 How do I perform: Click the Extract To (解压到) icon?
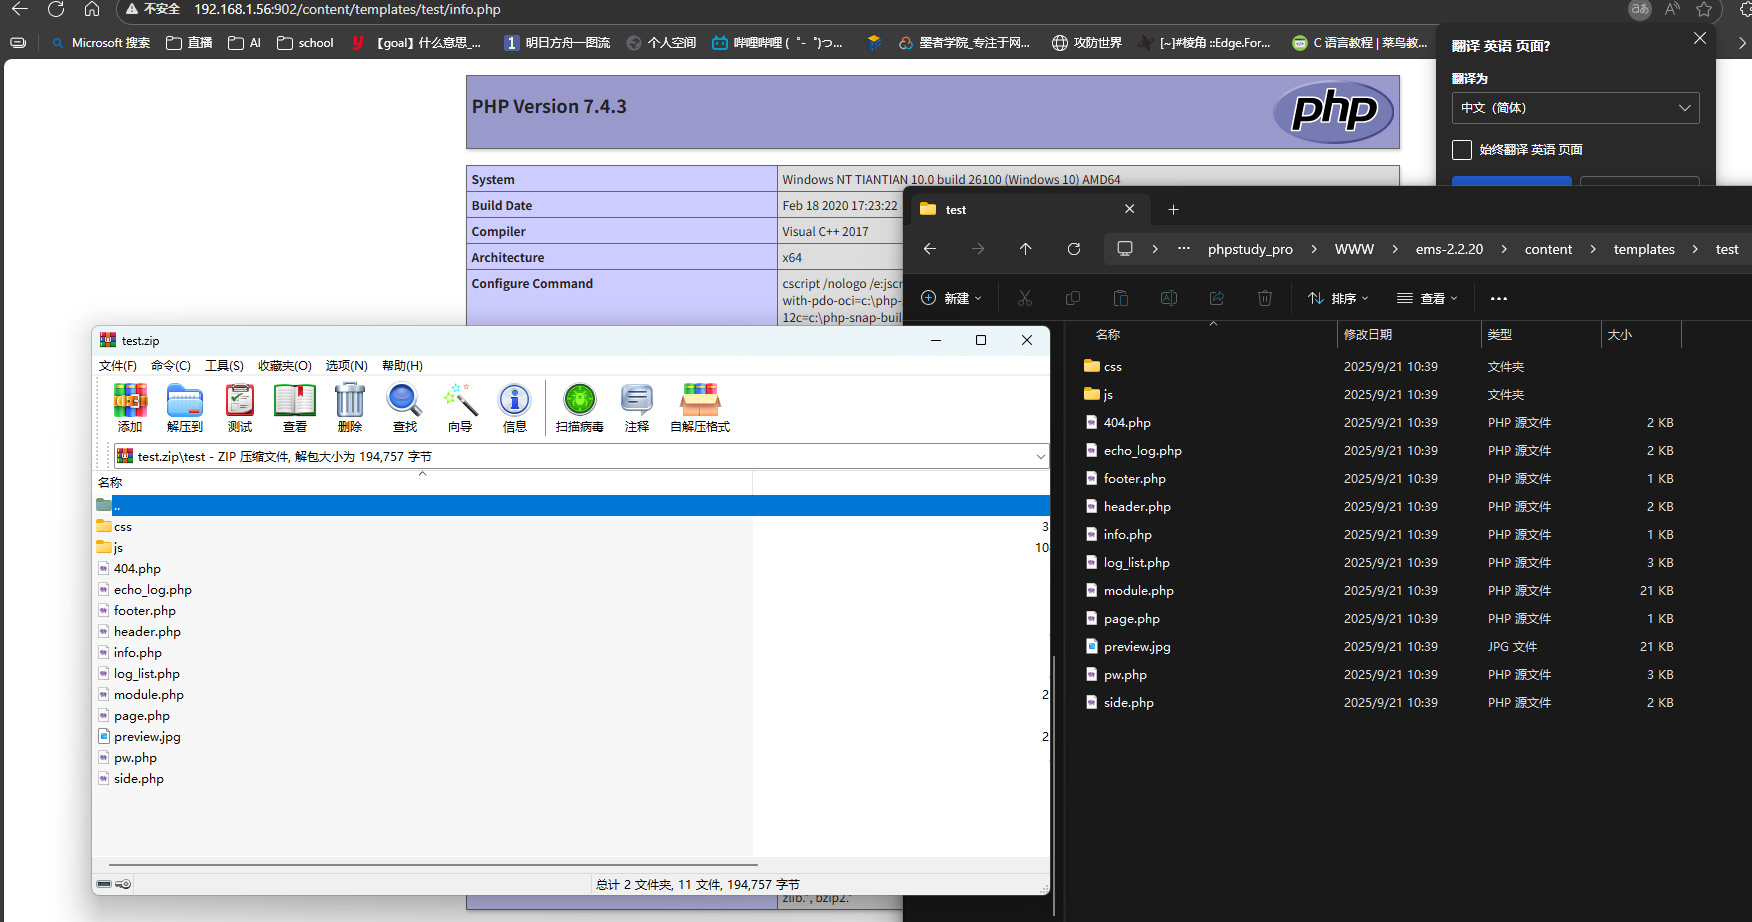point(185,407)
